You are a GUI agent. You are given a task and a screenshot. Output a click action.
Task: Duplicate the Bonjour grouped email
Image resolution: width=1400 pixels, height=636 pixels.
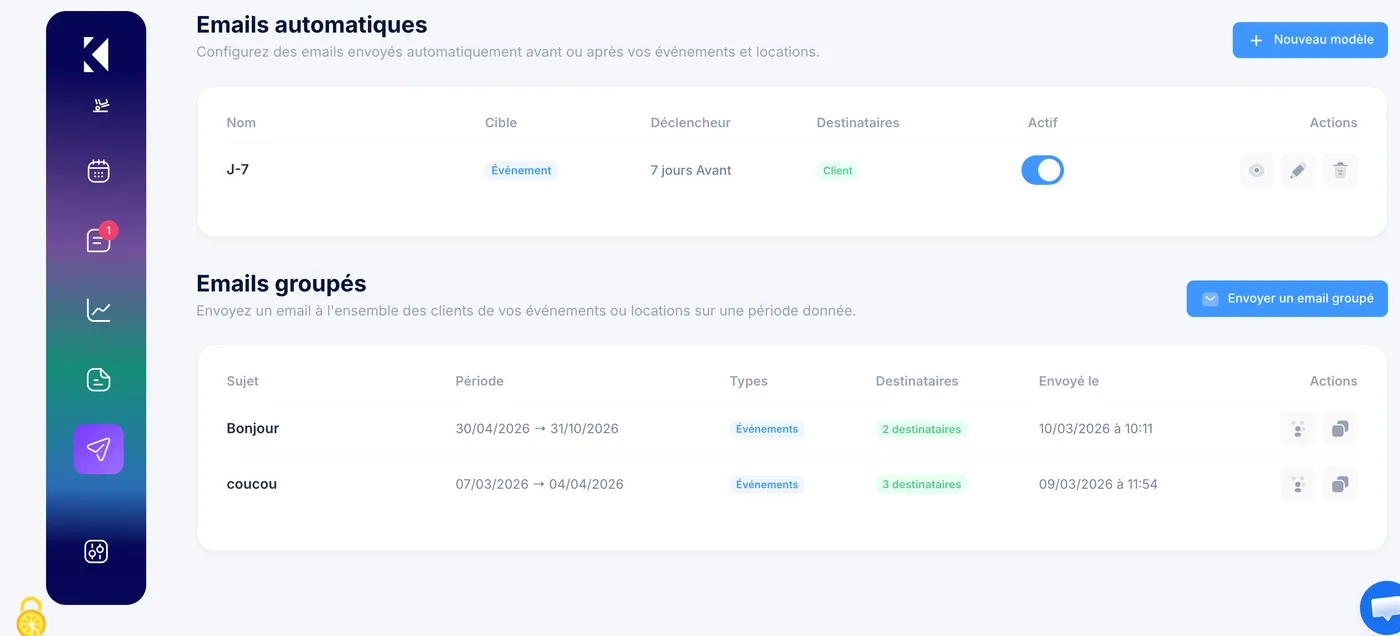pyautogui.click(x=1340, y=429)
